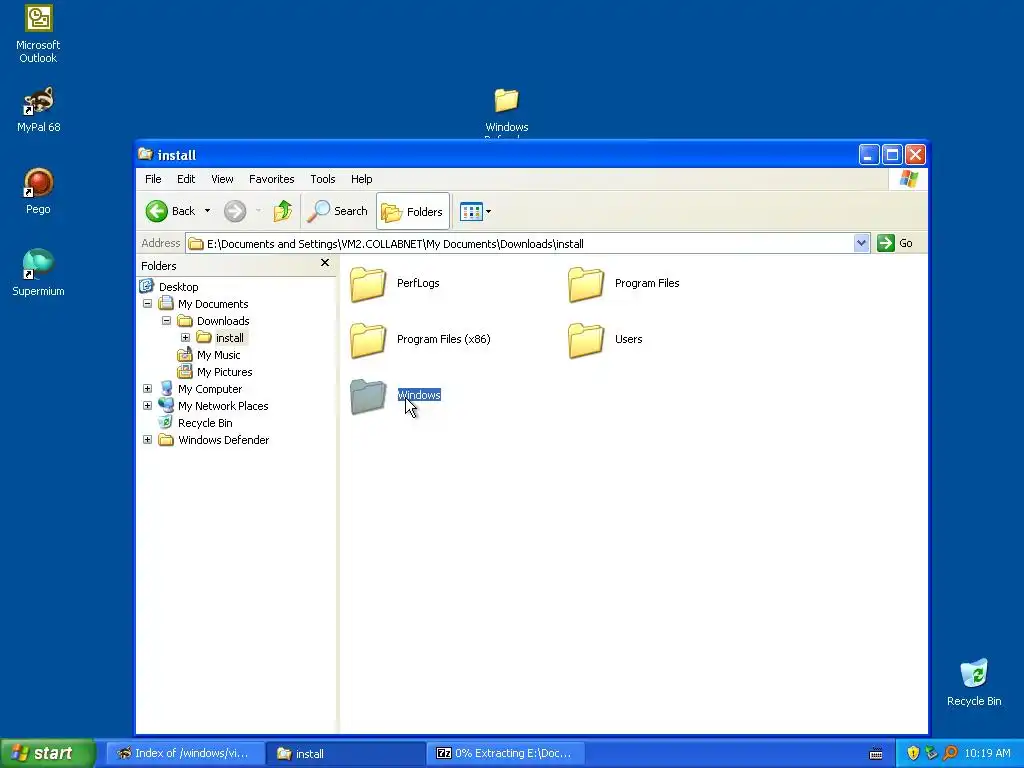Image resolution: width=1024 pixels, height=768 pixels.
Task: Click the Windows flag logo in the menu bar
Action: (908, 179)
